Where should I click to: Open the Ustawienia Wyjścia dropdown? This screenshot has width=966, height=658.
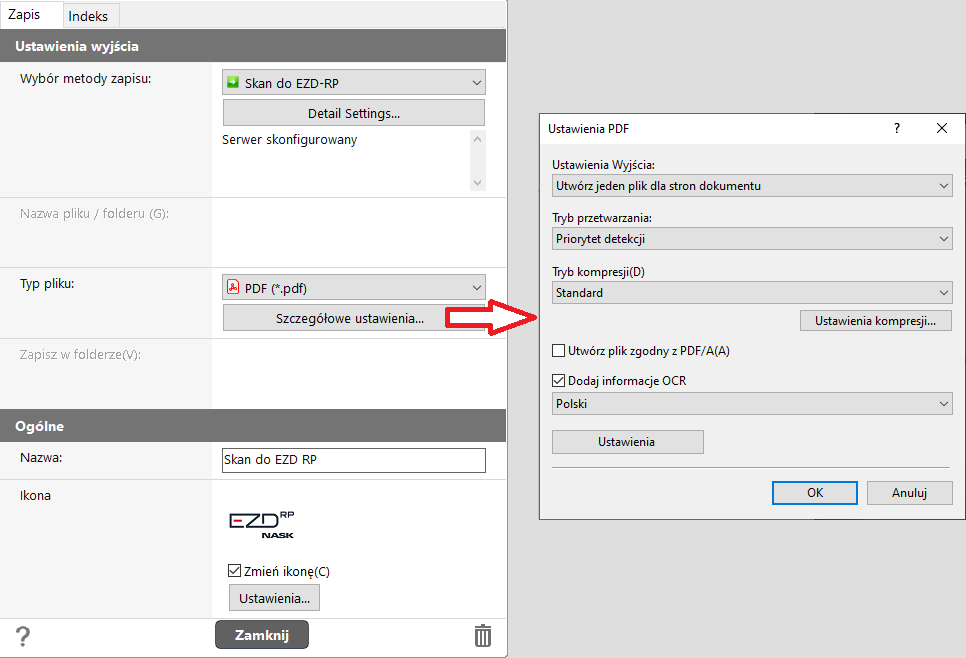tap(751, 186)
